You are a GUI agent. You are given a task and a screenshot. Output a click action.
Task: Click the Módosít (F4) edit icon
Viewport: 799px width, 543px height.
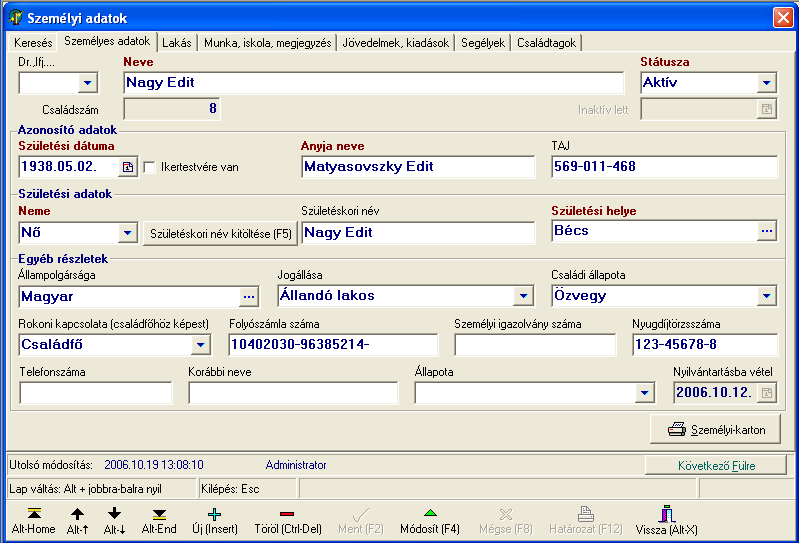430,513
